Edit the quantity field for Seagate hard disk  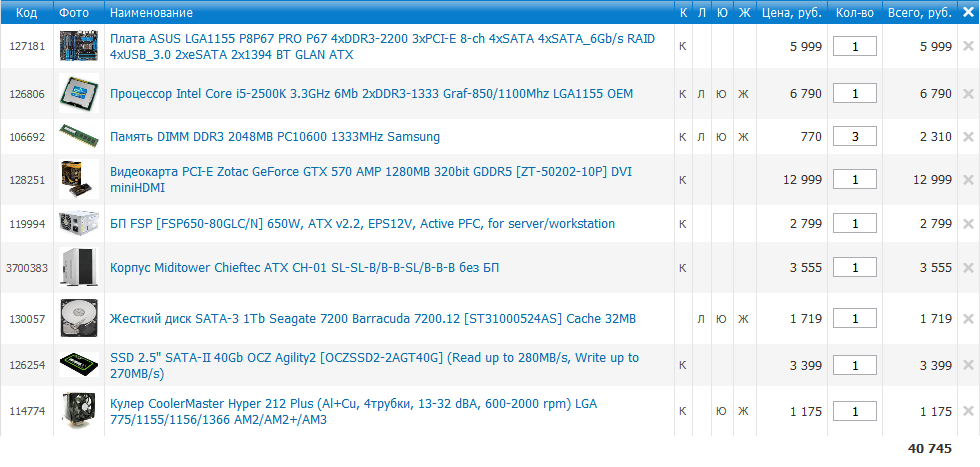855,319
